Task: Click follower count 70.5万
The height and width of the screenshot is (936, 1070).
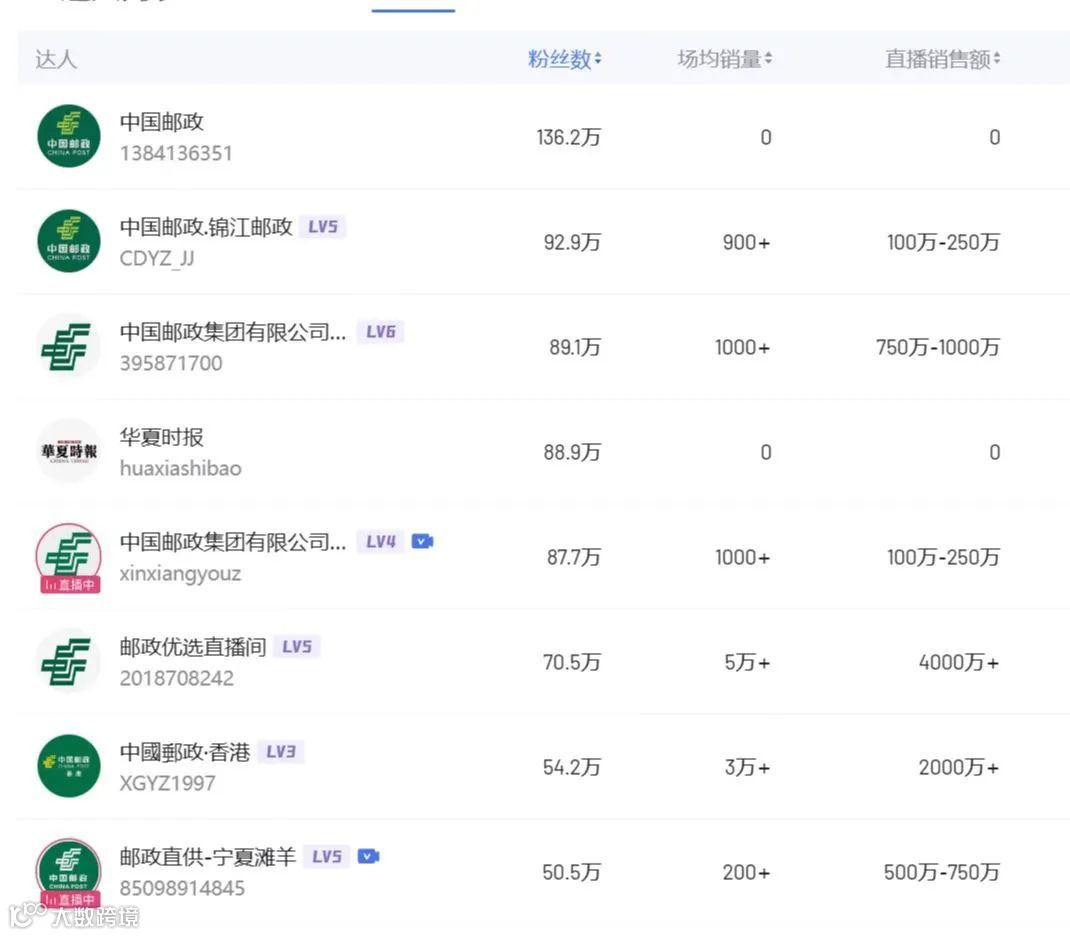Action: point(572,662)
